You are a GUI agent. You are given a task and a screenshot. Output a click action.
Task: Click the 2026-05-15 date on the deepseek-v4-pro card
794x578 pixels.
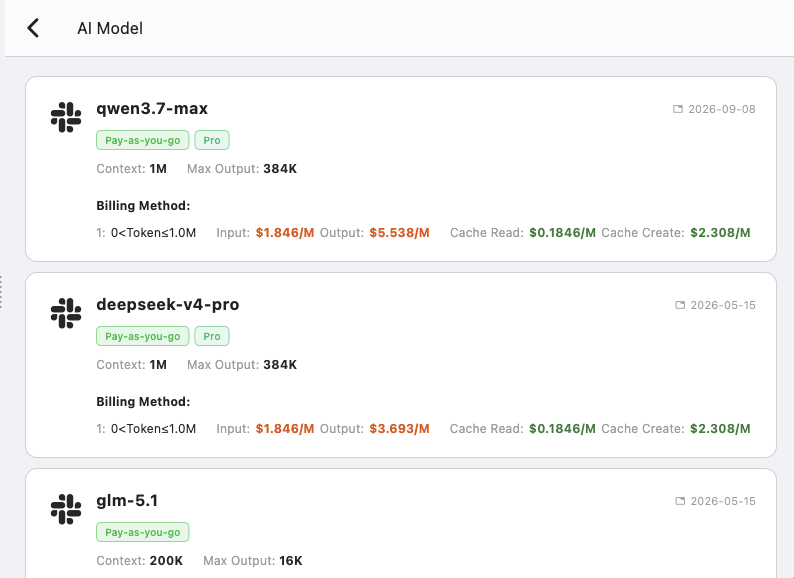(723, 305)
